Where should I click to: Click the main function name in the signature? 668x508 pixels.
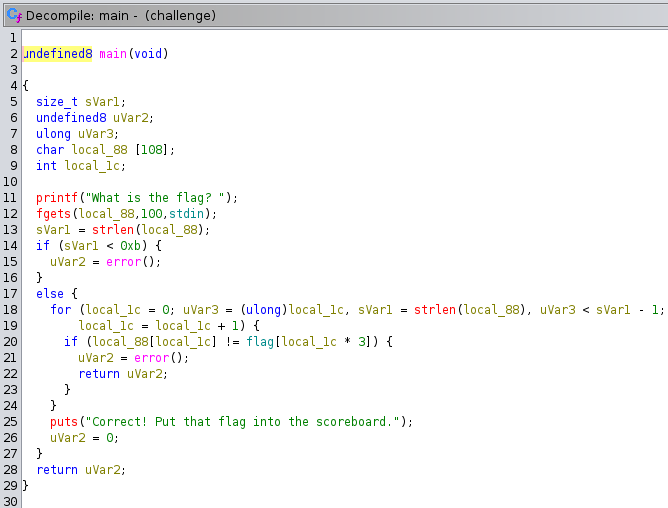(113, 53)
